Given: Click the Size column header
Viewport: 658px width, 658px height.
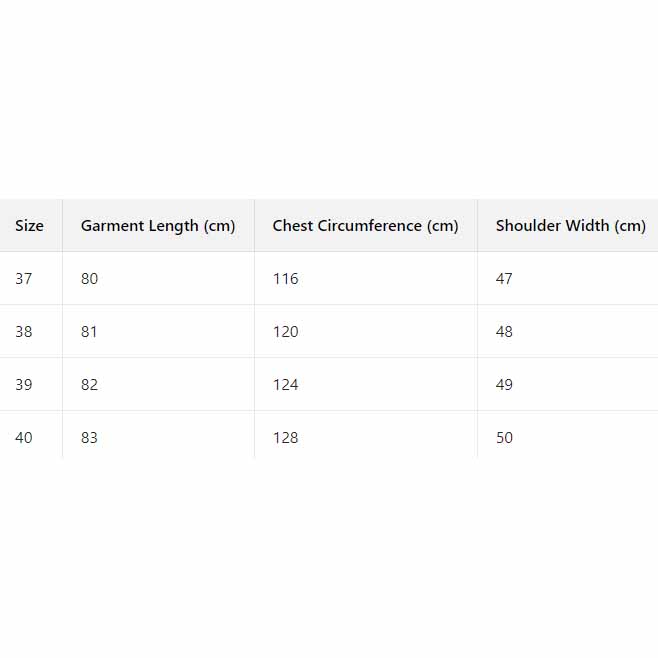Looking at the screenshot, I should coord(29,226).
